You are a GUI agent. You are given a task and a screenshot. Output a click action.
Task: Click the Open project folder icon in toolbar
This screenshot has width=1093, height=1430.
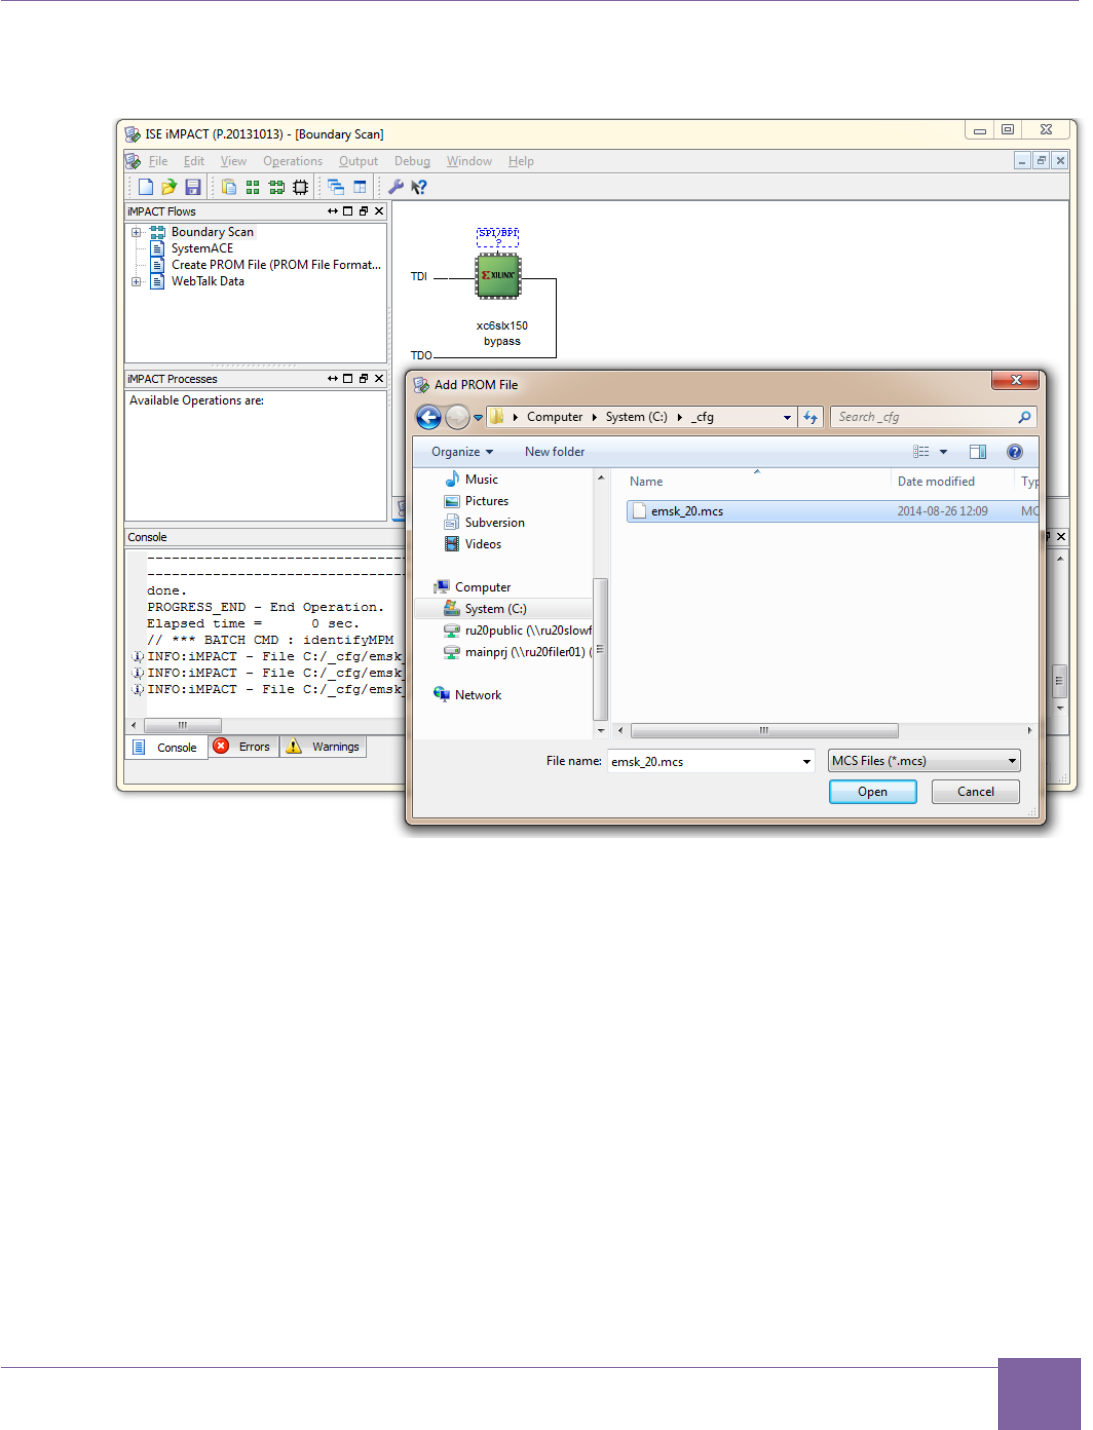[169, 187]
